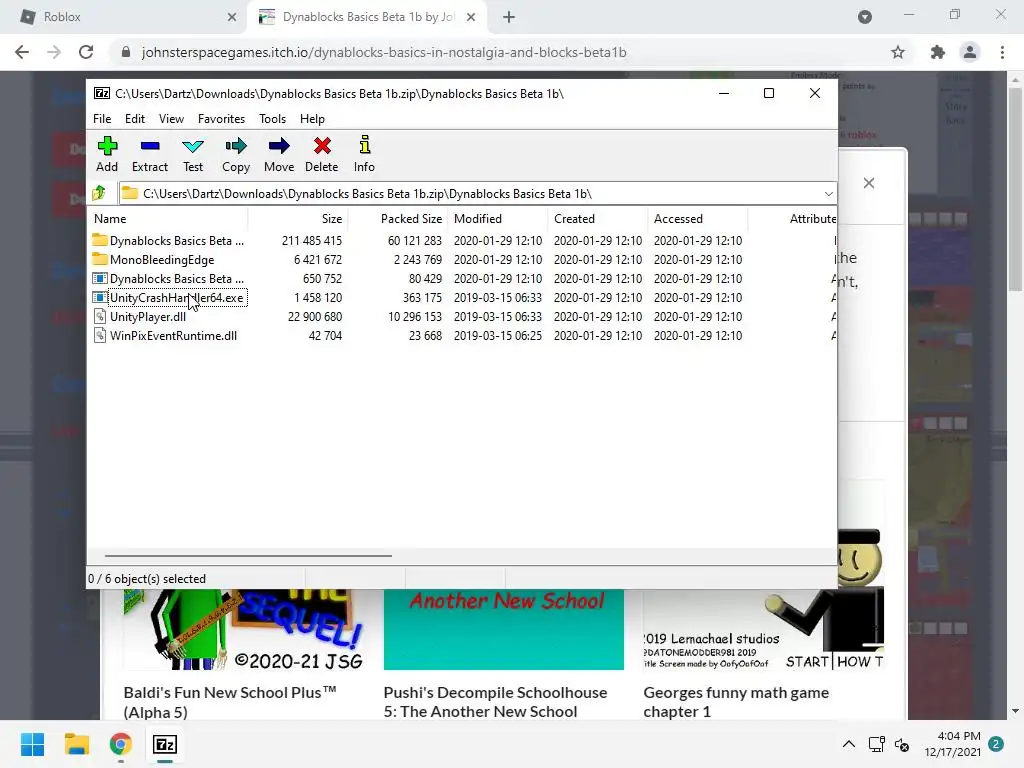The image size is (1024, 768).
Task: Go back in Chrome
Action: [x=22, y=52]
